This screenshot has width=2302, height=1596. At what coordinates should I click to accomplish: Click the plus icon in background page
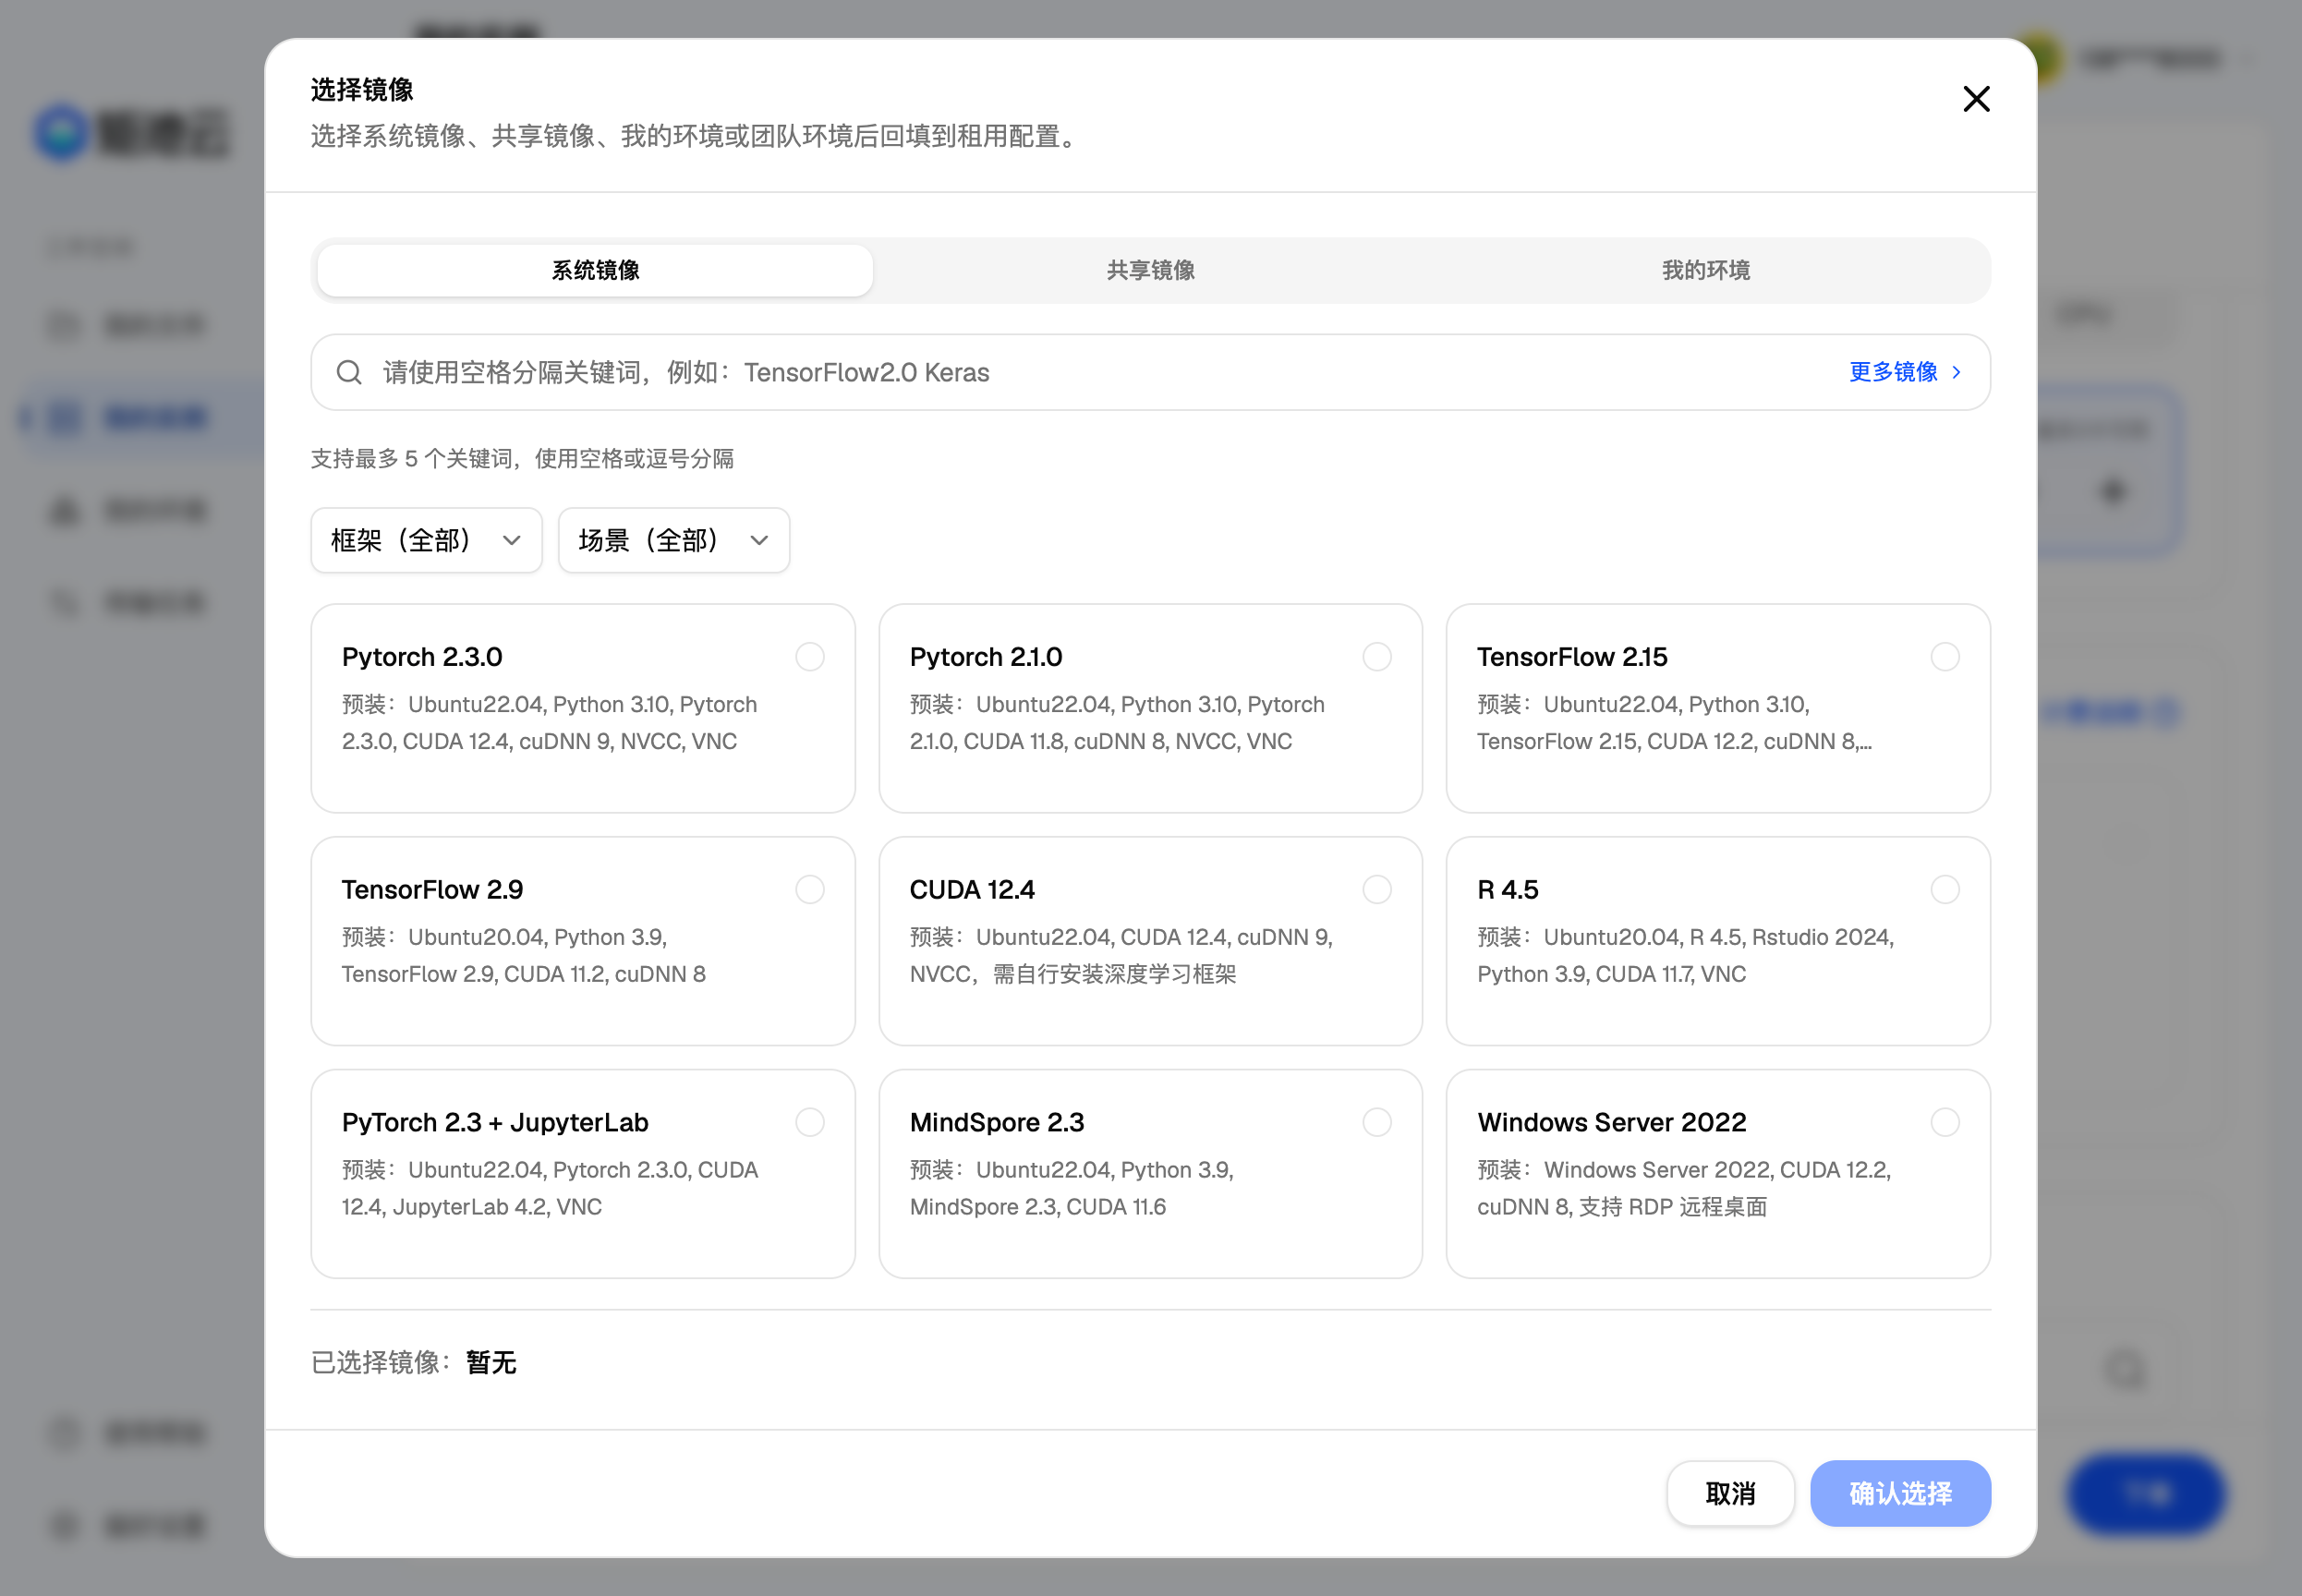pyautogui.click(x=2113, y=491)
